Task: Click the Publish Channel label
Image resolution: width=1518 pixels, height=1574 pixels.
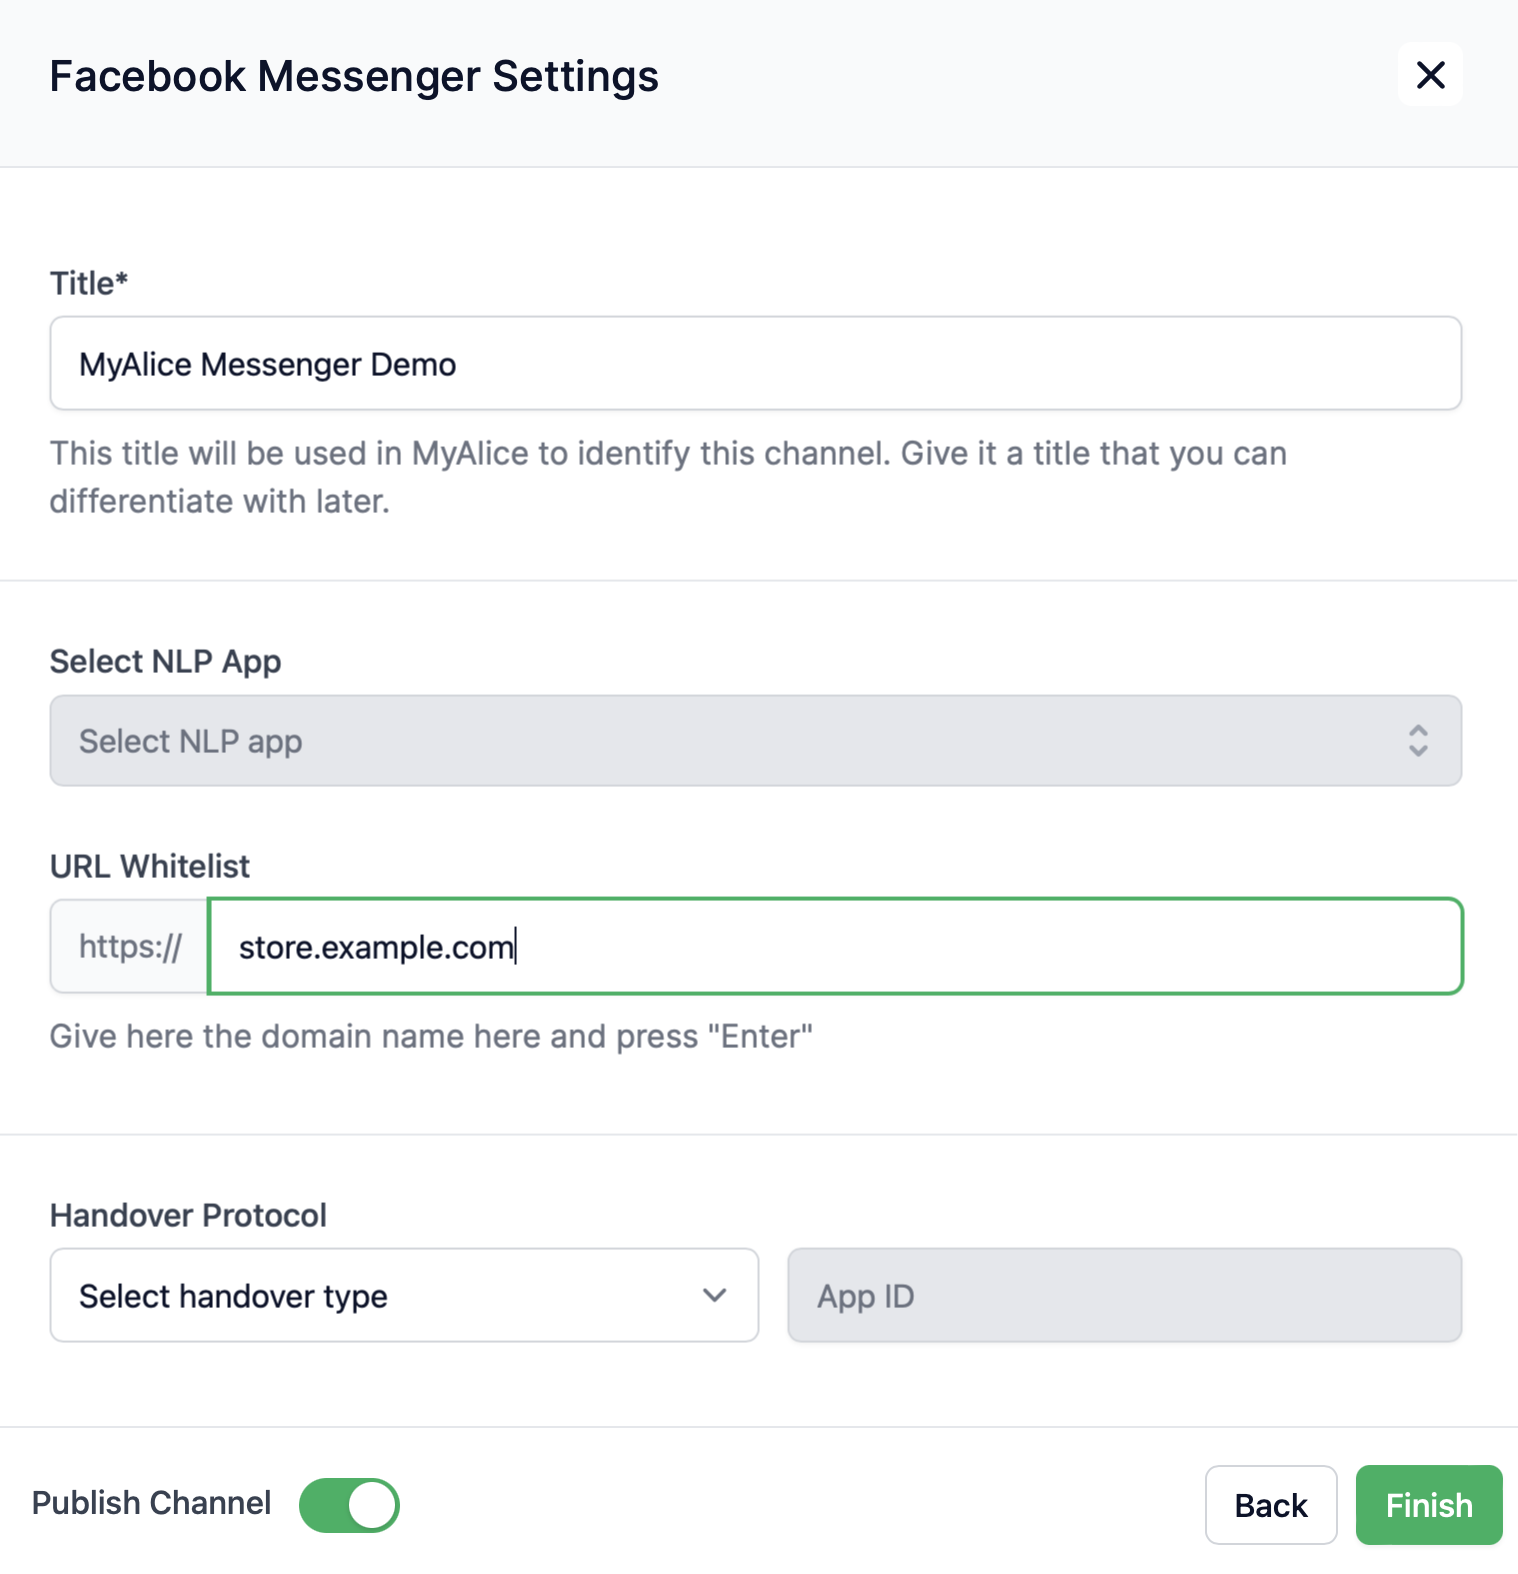Action: click(x=152, y=1503)
